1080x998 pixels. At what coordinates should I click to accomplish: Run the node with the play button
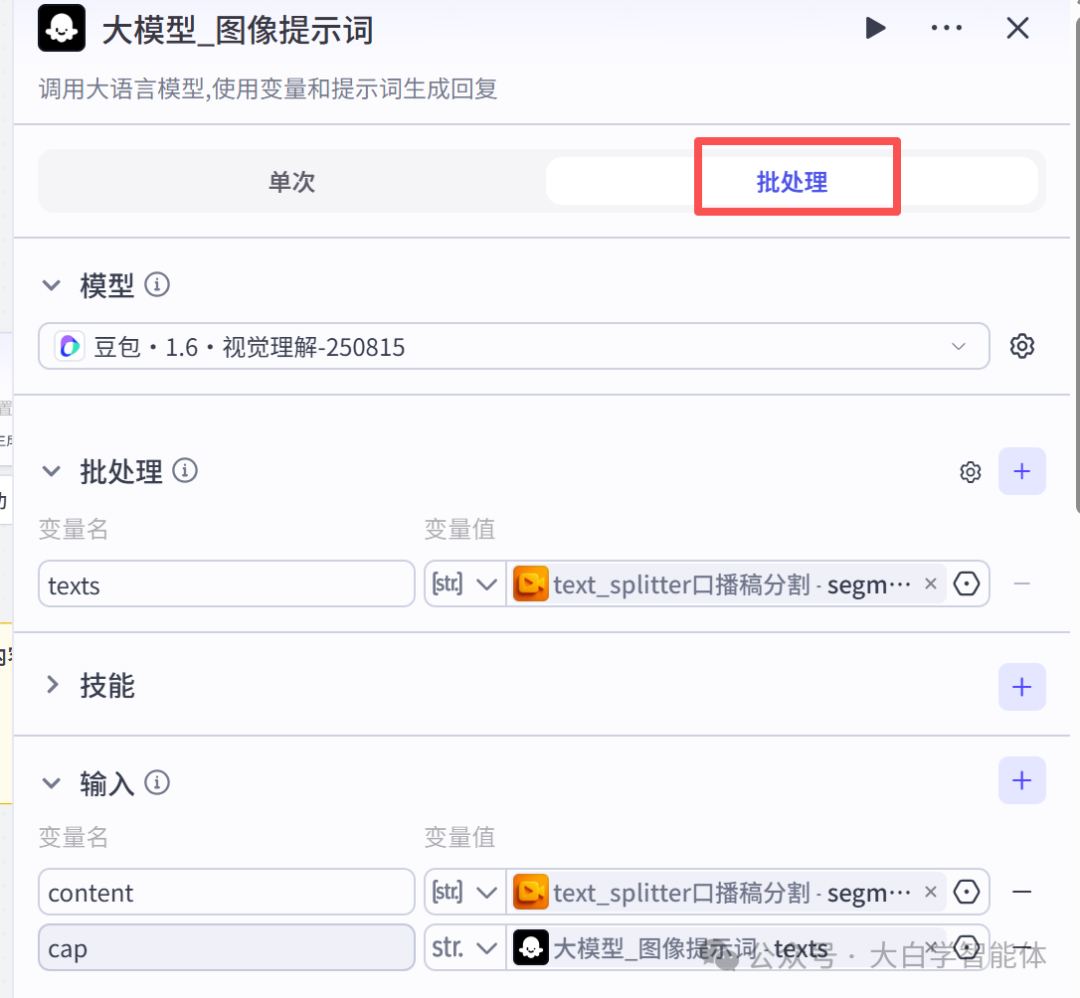[875, 28]
